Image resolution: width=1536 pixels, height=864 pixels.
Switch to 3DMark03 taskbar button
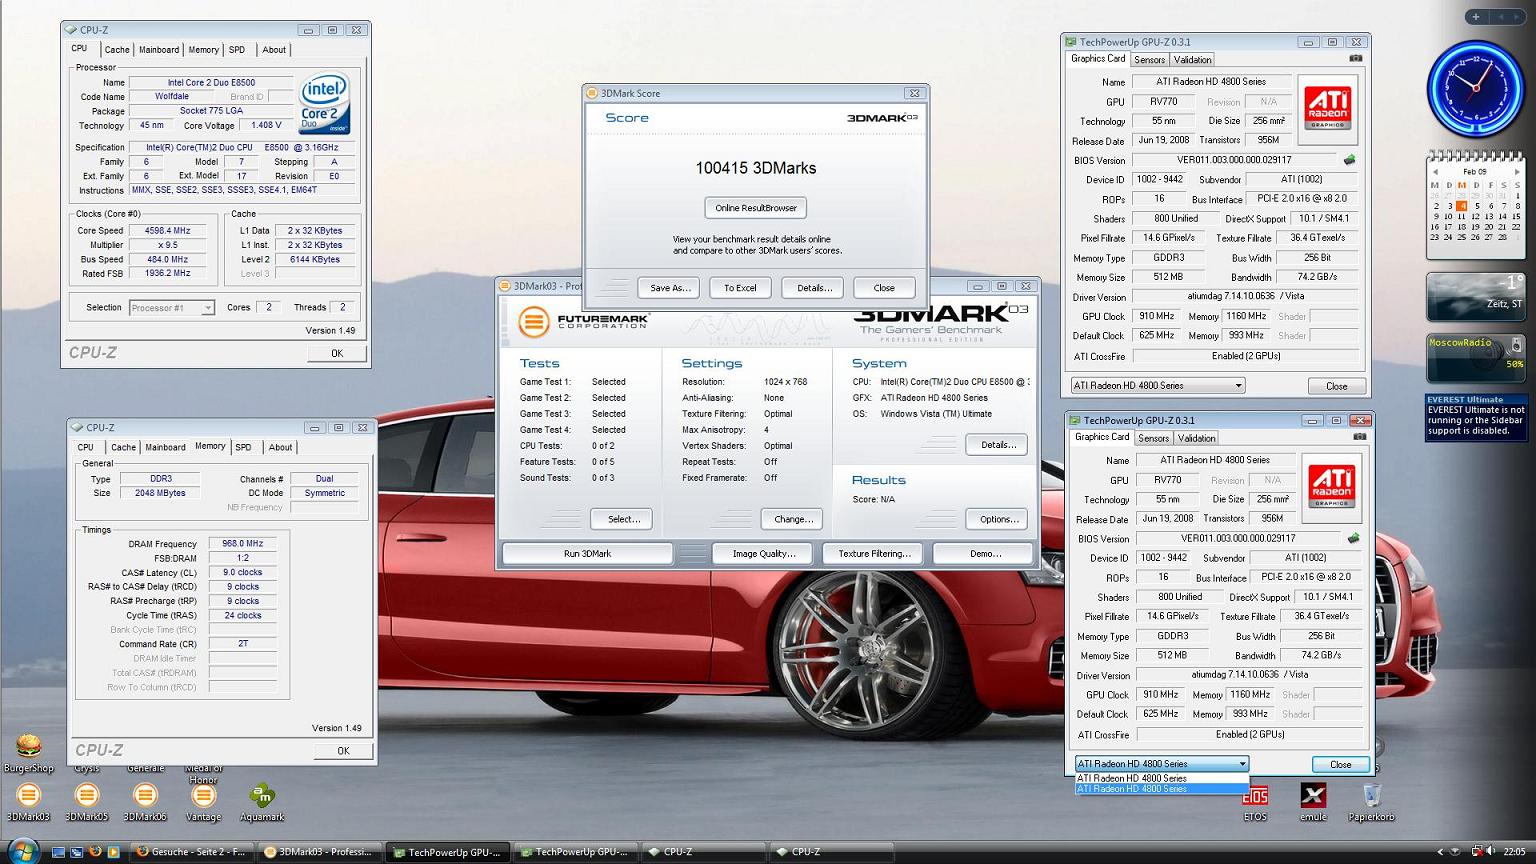pos(319,852)
